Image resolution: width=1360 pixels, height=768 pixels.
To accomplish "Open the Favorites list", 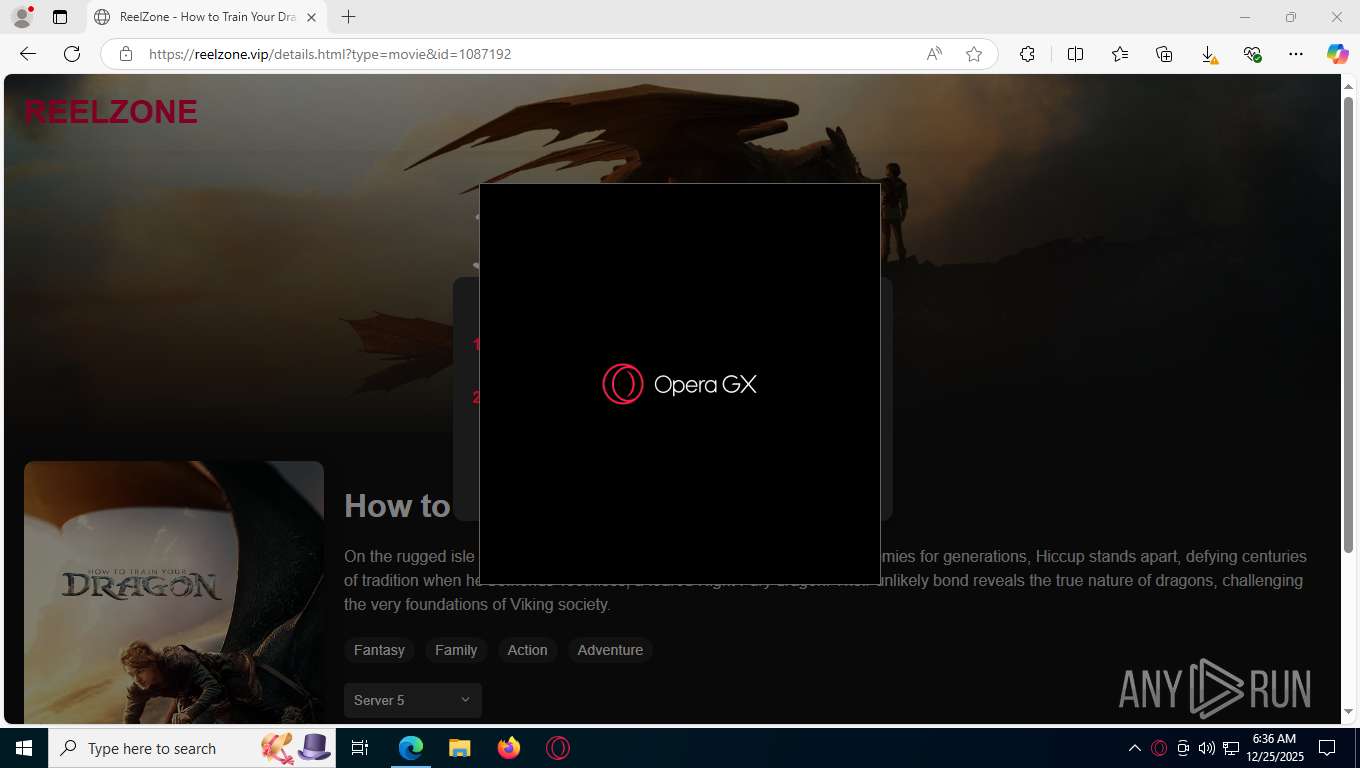I will [x=1120, y=54].
